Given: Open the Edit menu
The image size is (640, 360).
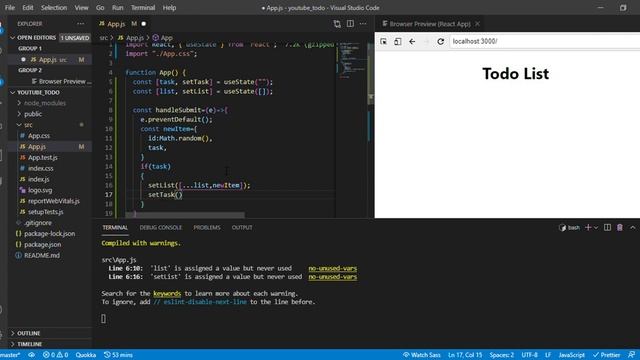Looking at the screenshot, I should click(x=28, y=8).
